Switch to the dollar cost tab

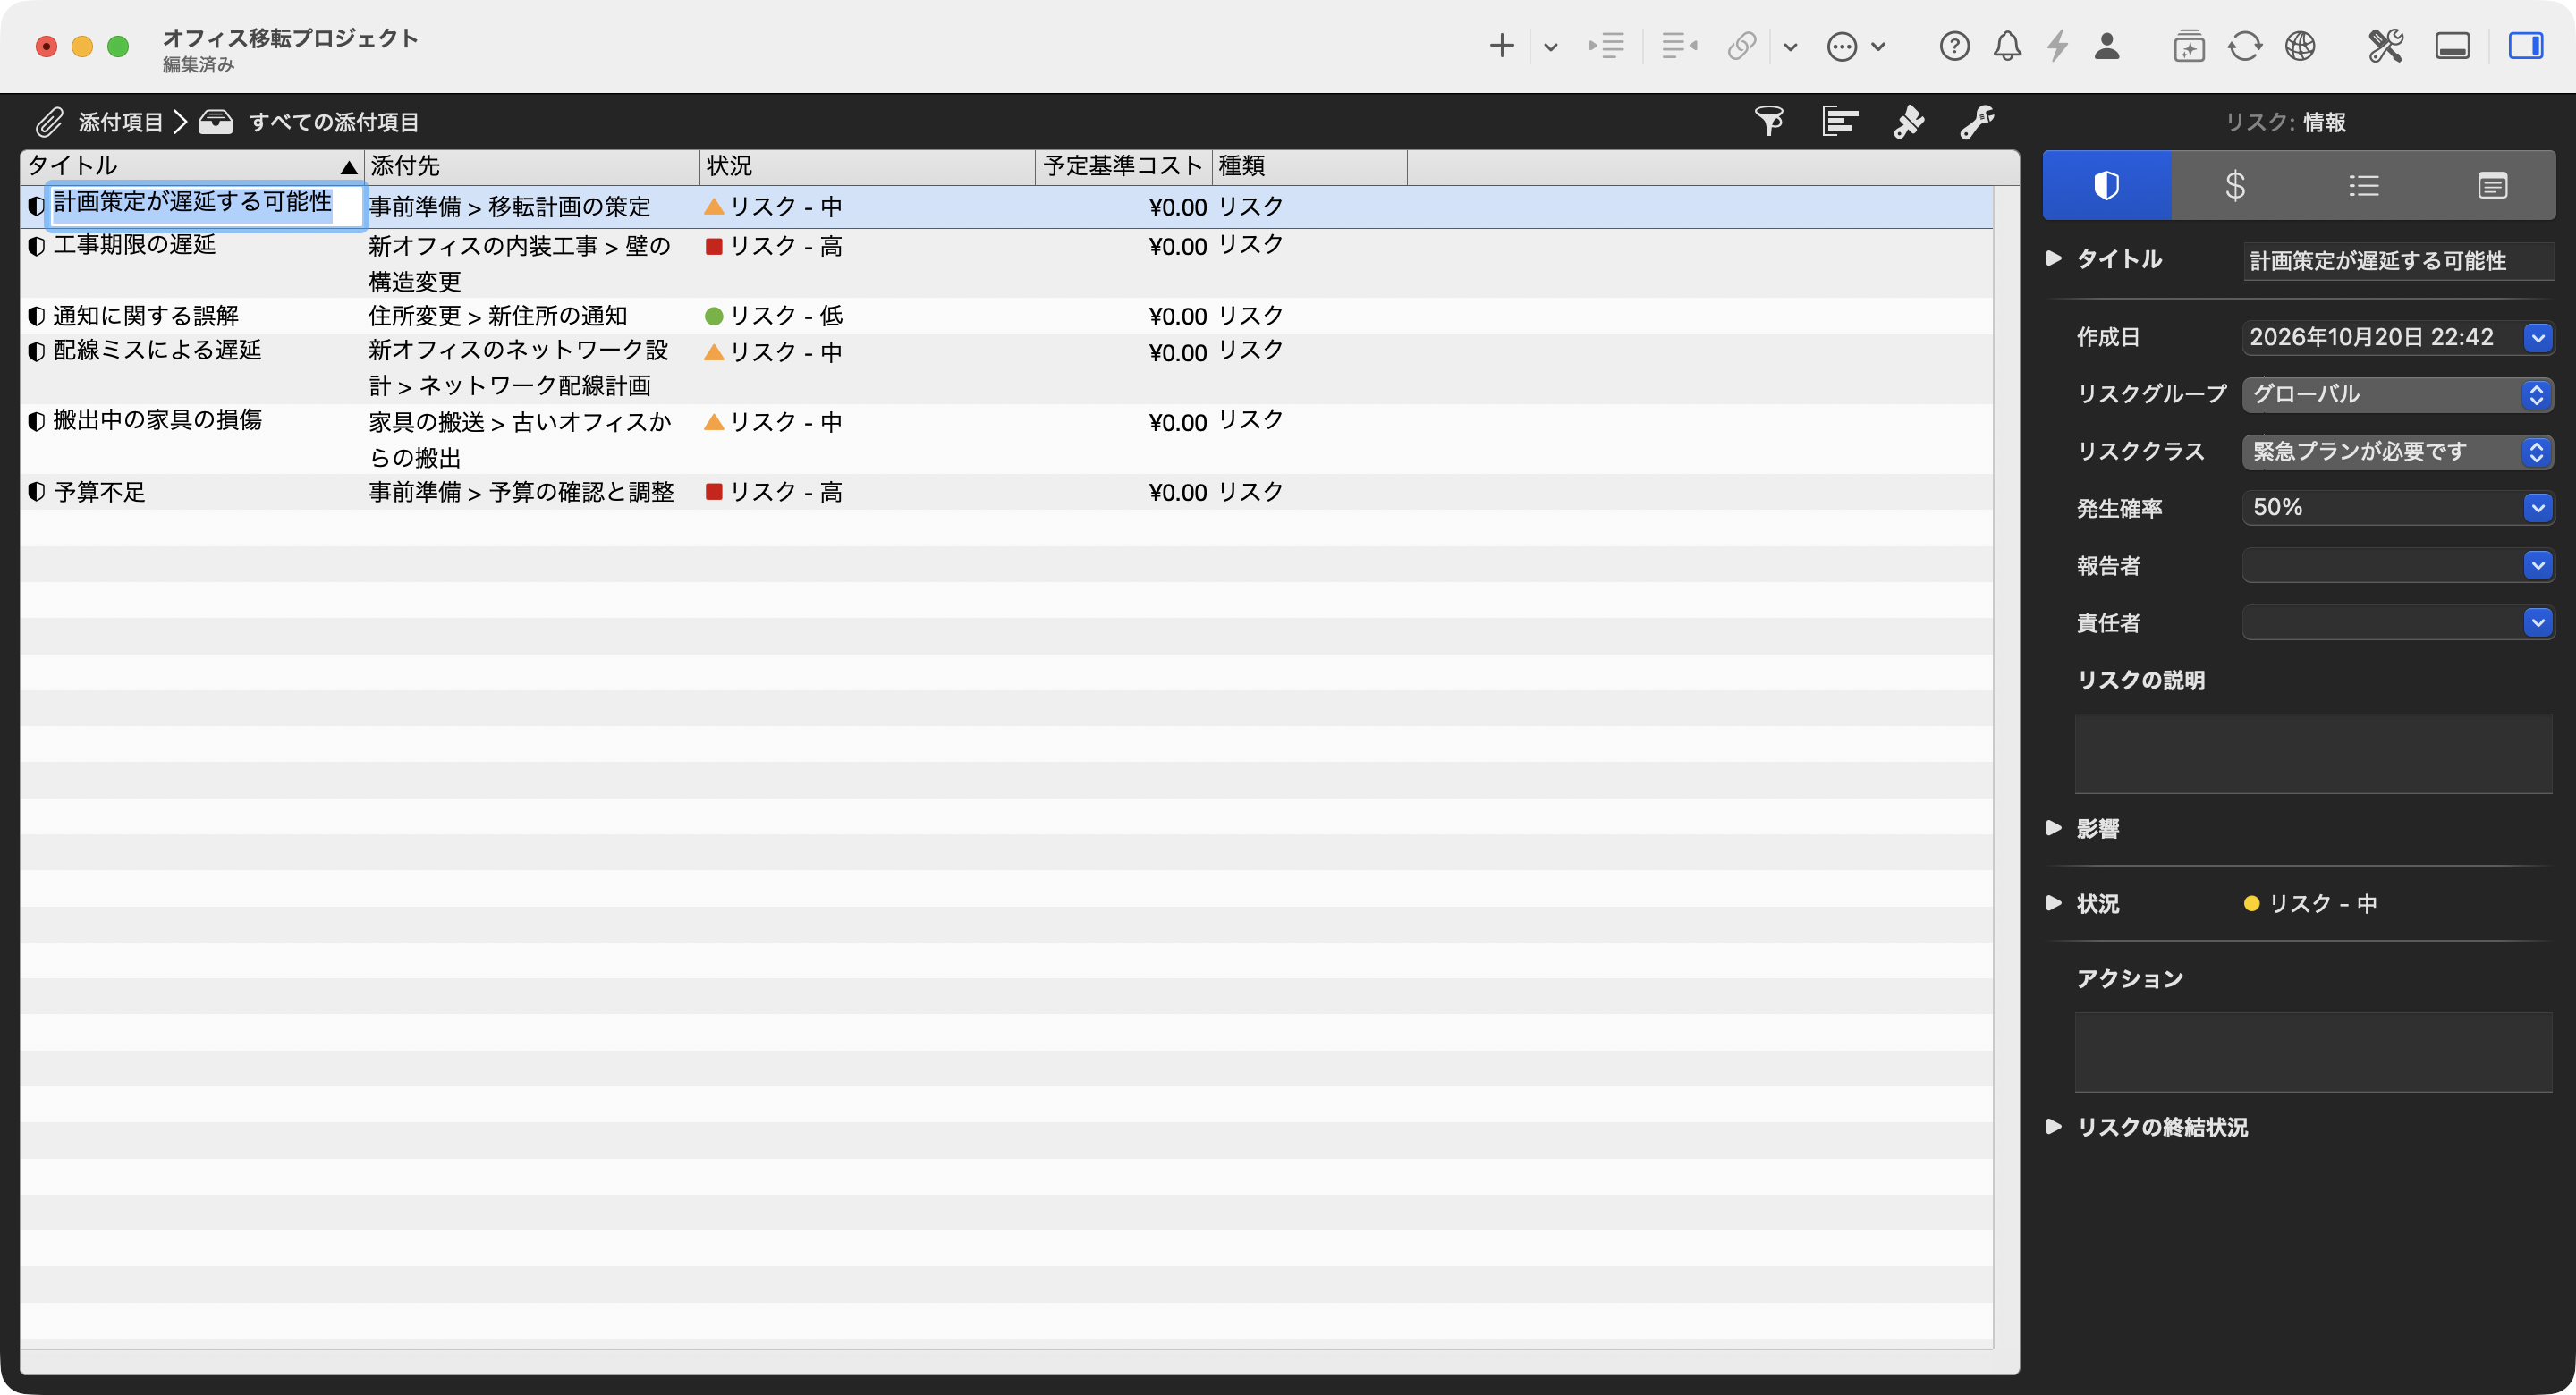pyautogui.click(x=2235, y=185)
